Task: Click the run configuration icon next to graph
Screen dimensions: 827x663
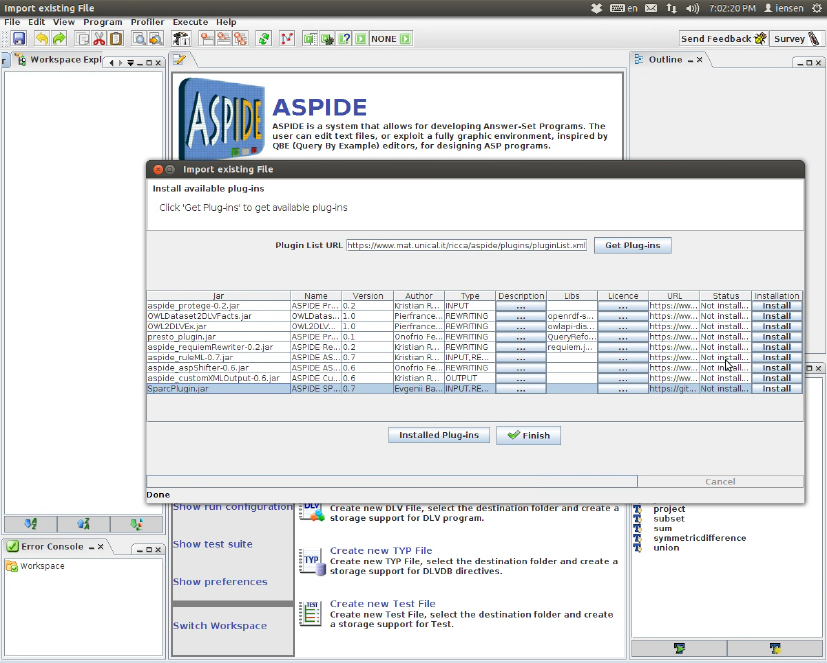Action: tap(310, 39)
